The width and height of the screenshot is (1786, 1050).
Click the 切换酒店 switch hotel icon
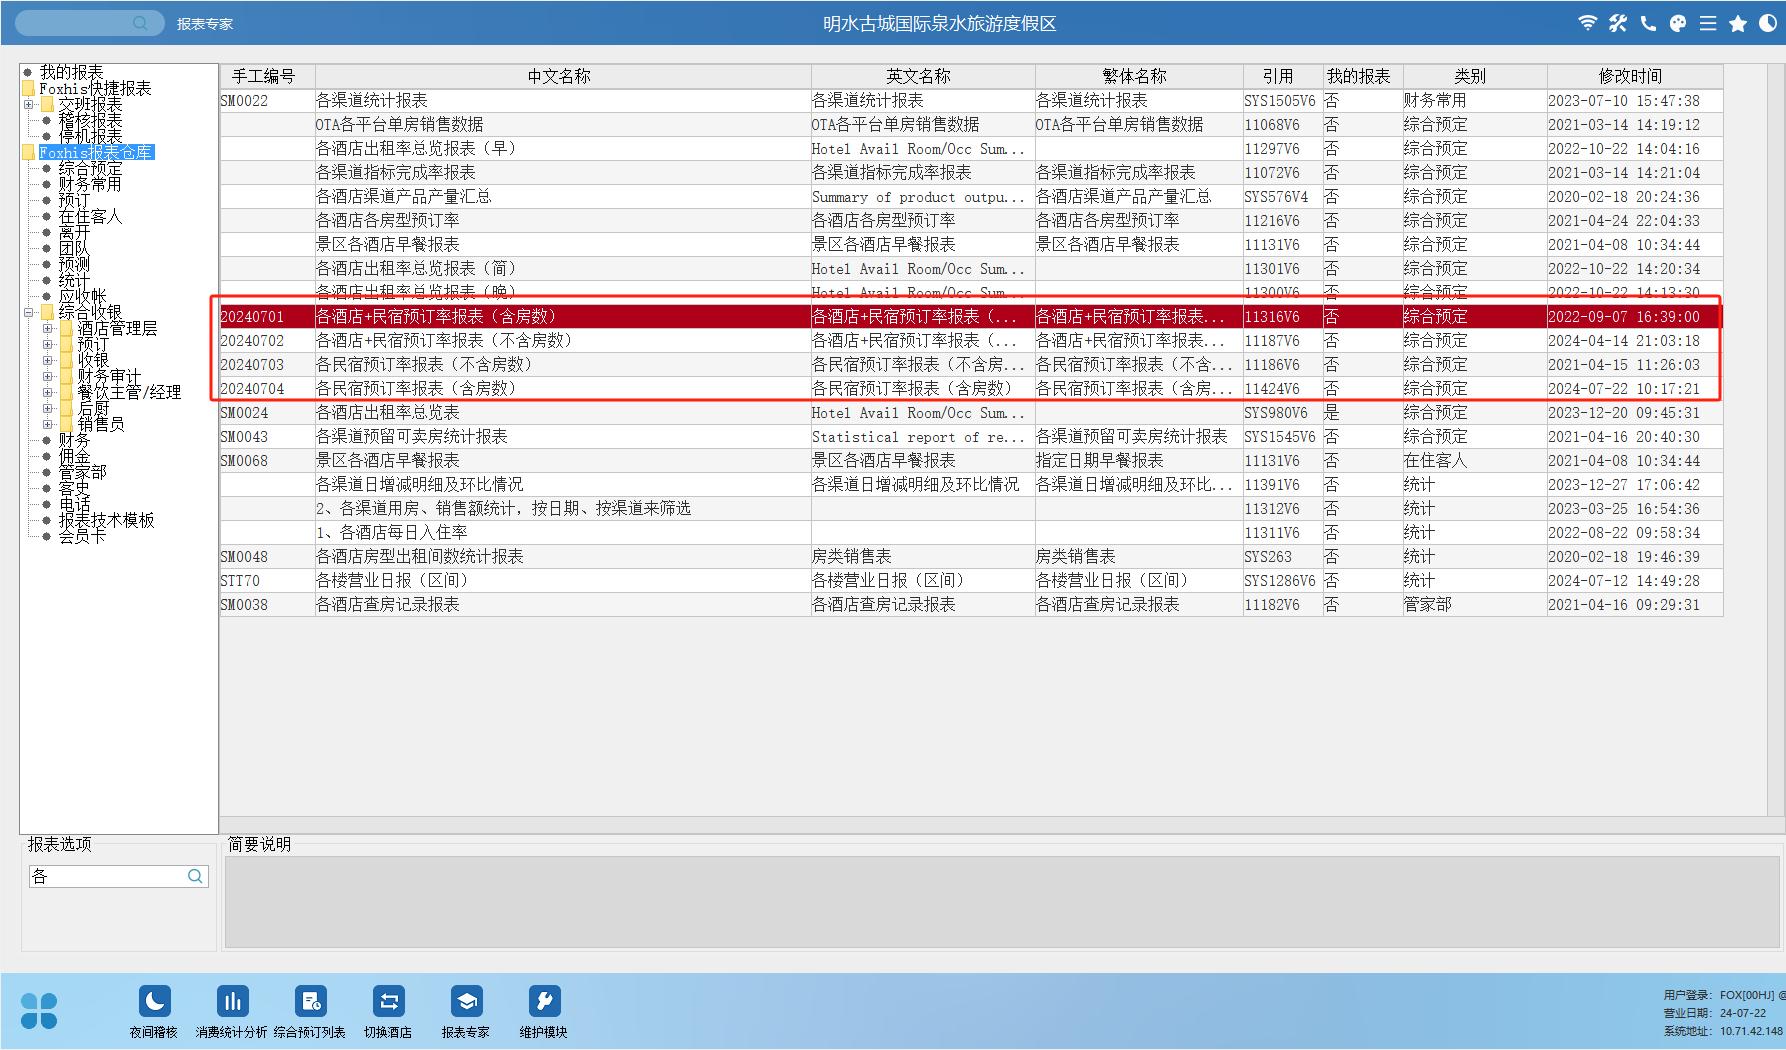click(388, 1001)
